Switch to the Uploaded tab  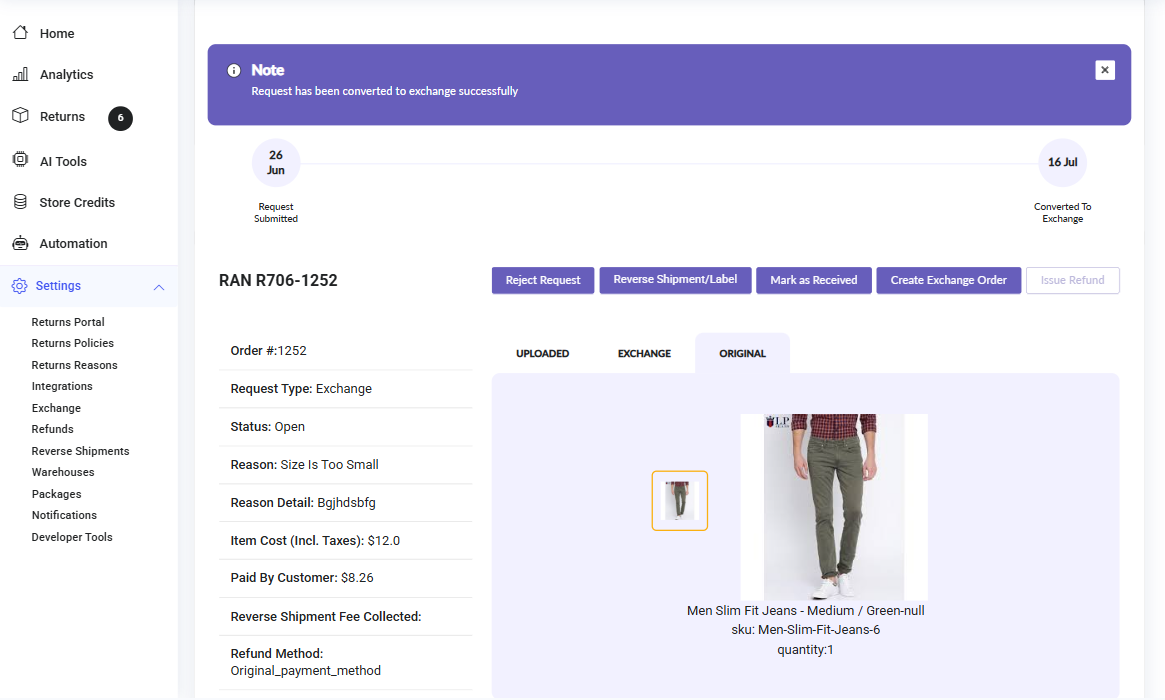point(542,354)
